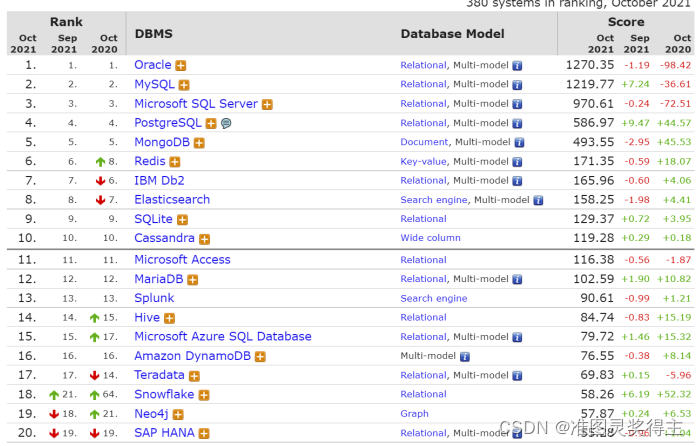Open the Microsoft Azure SQL Database link
The height and width of the screenshot is (446, 699).
click(x=223, y=336)
